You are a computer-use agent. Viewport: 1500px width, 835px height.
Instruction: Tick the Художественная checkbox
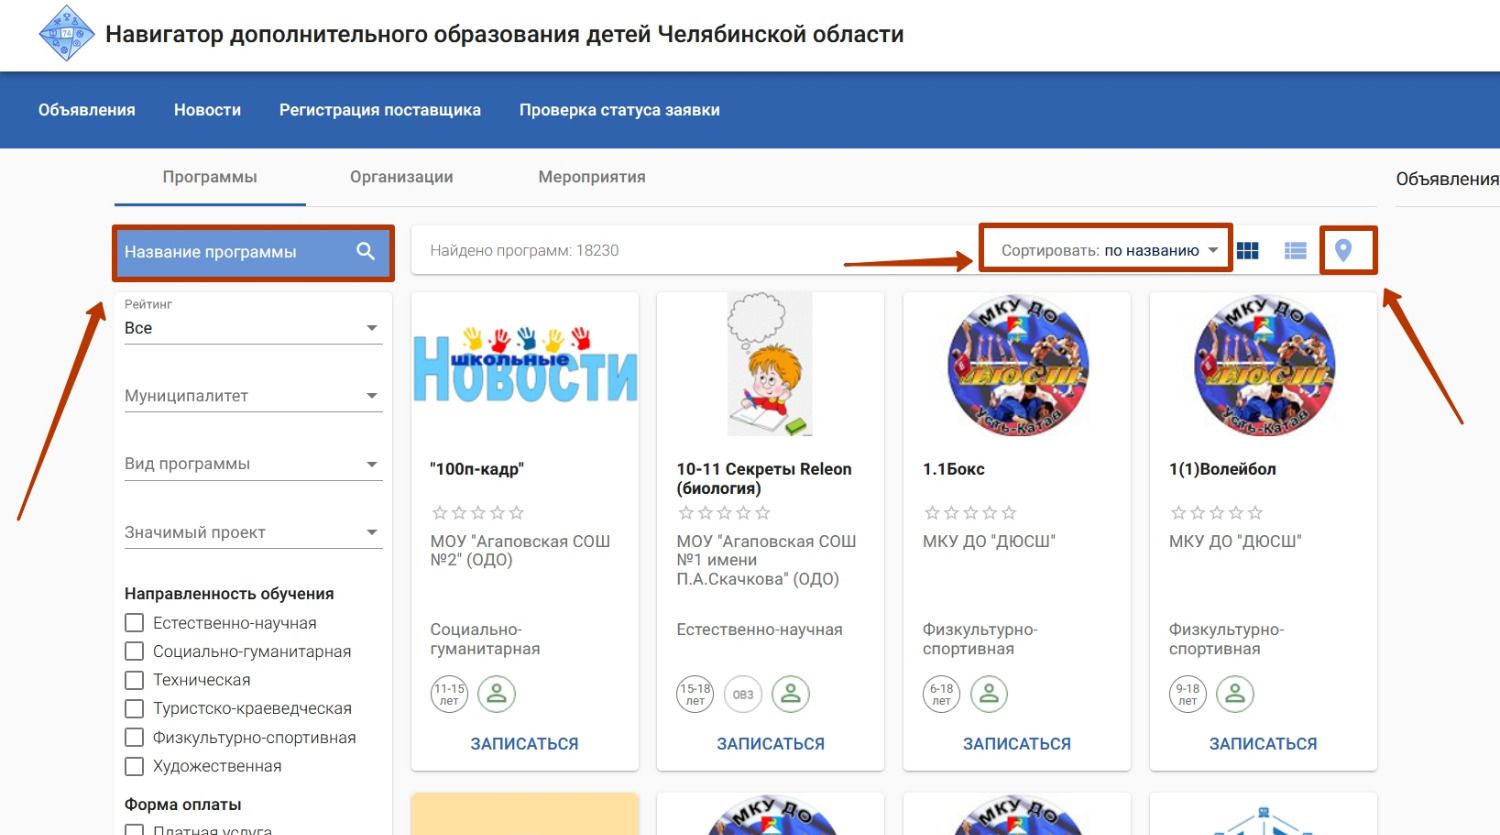(x=134, y=766)
